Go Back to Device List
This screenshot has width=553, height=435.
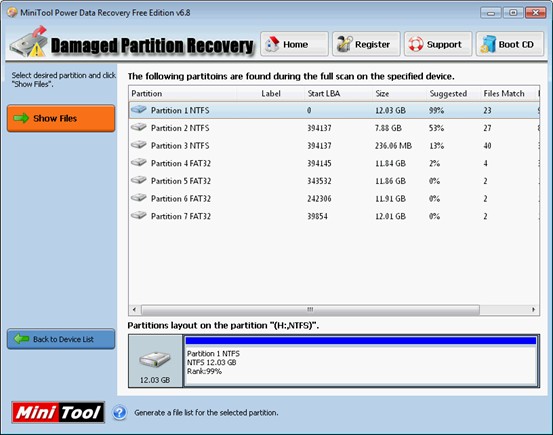[61, 339]
